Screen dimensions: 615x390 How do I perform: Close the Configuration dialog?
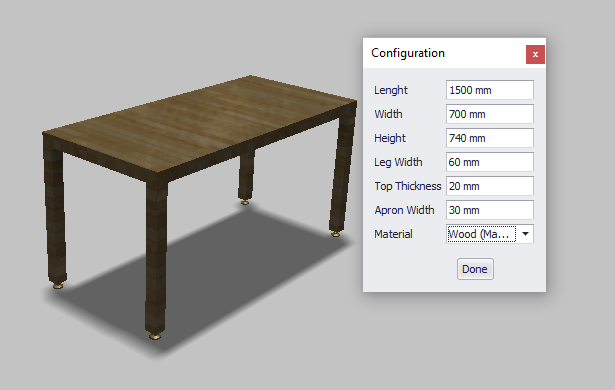tap(535, 54)
